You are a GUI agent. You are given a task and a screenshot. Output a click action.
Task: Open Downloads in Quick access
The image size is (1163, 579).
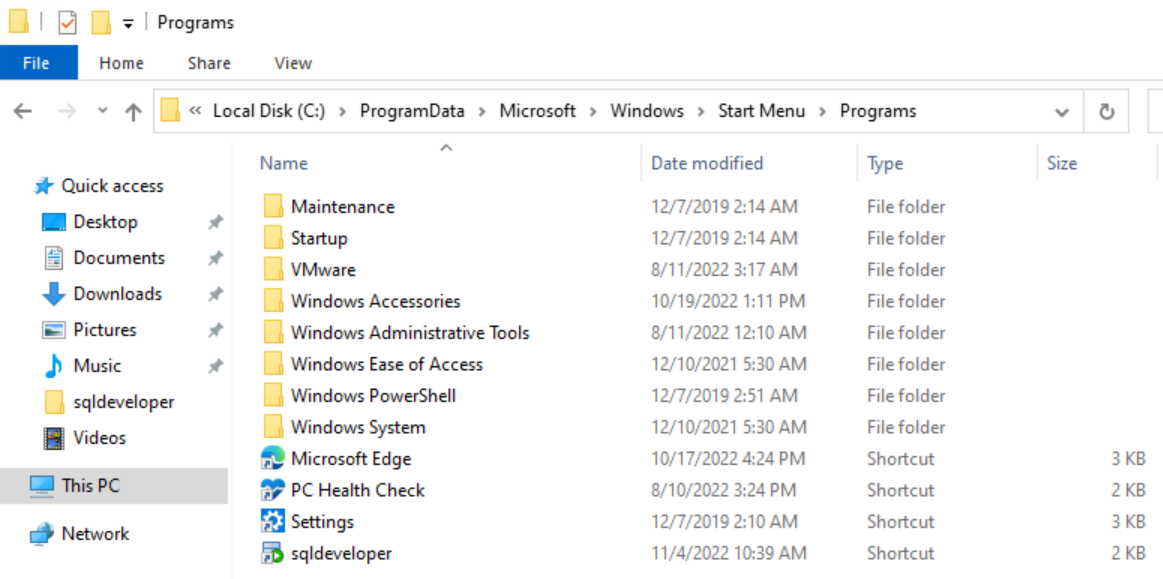pyautogui.click(x=117, y=294)
